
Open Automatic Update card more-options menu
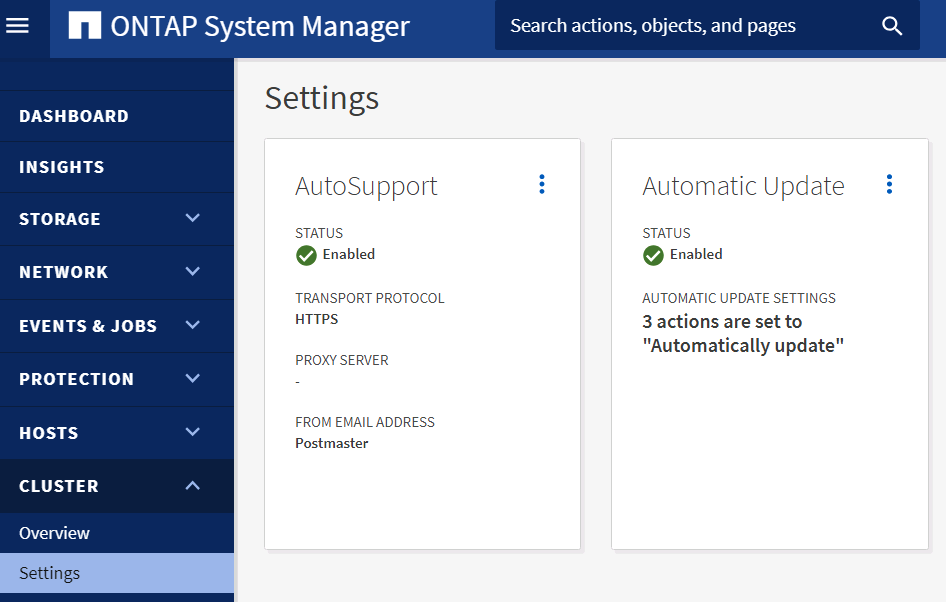(889, 184)
